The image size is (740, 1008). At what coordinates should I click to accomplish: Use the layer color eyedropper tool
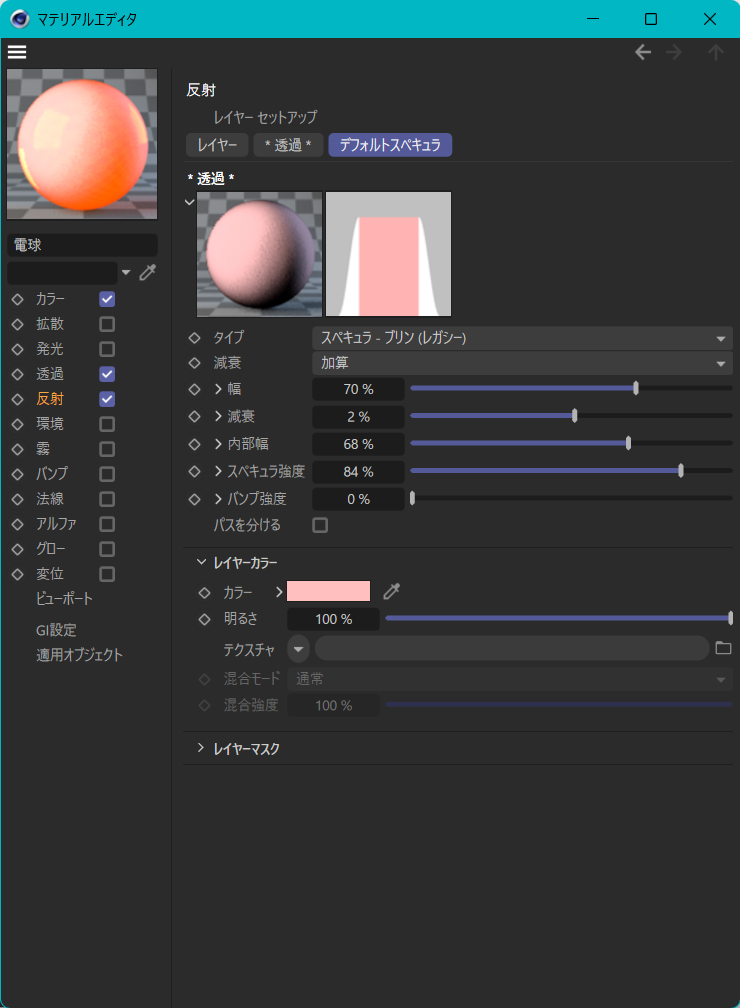click(391, 591)
